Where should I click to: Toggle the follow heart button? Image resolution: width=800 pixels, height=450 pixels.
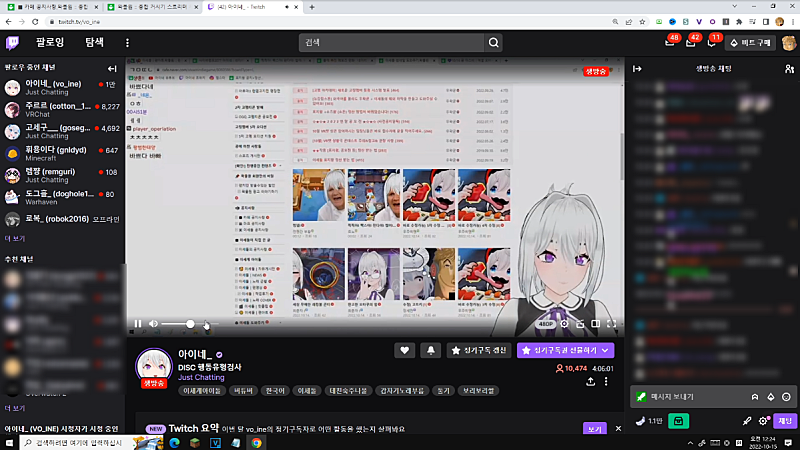404,350
